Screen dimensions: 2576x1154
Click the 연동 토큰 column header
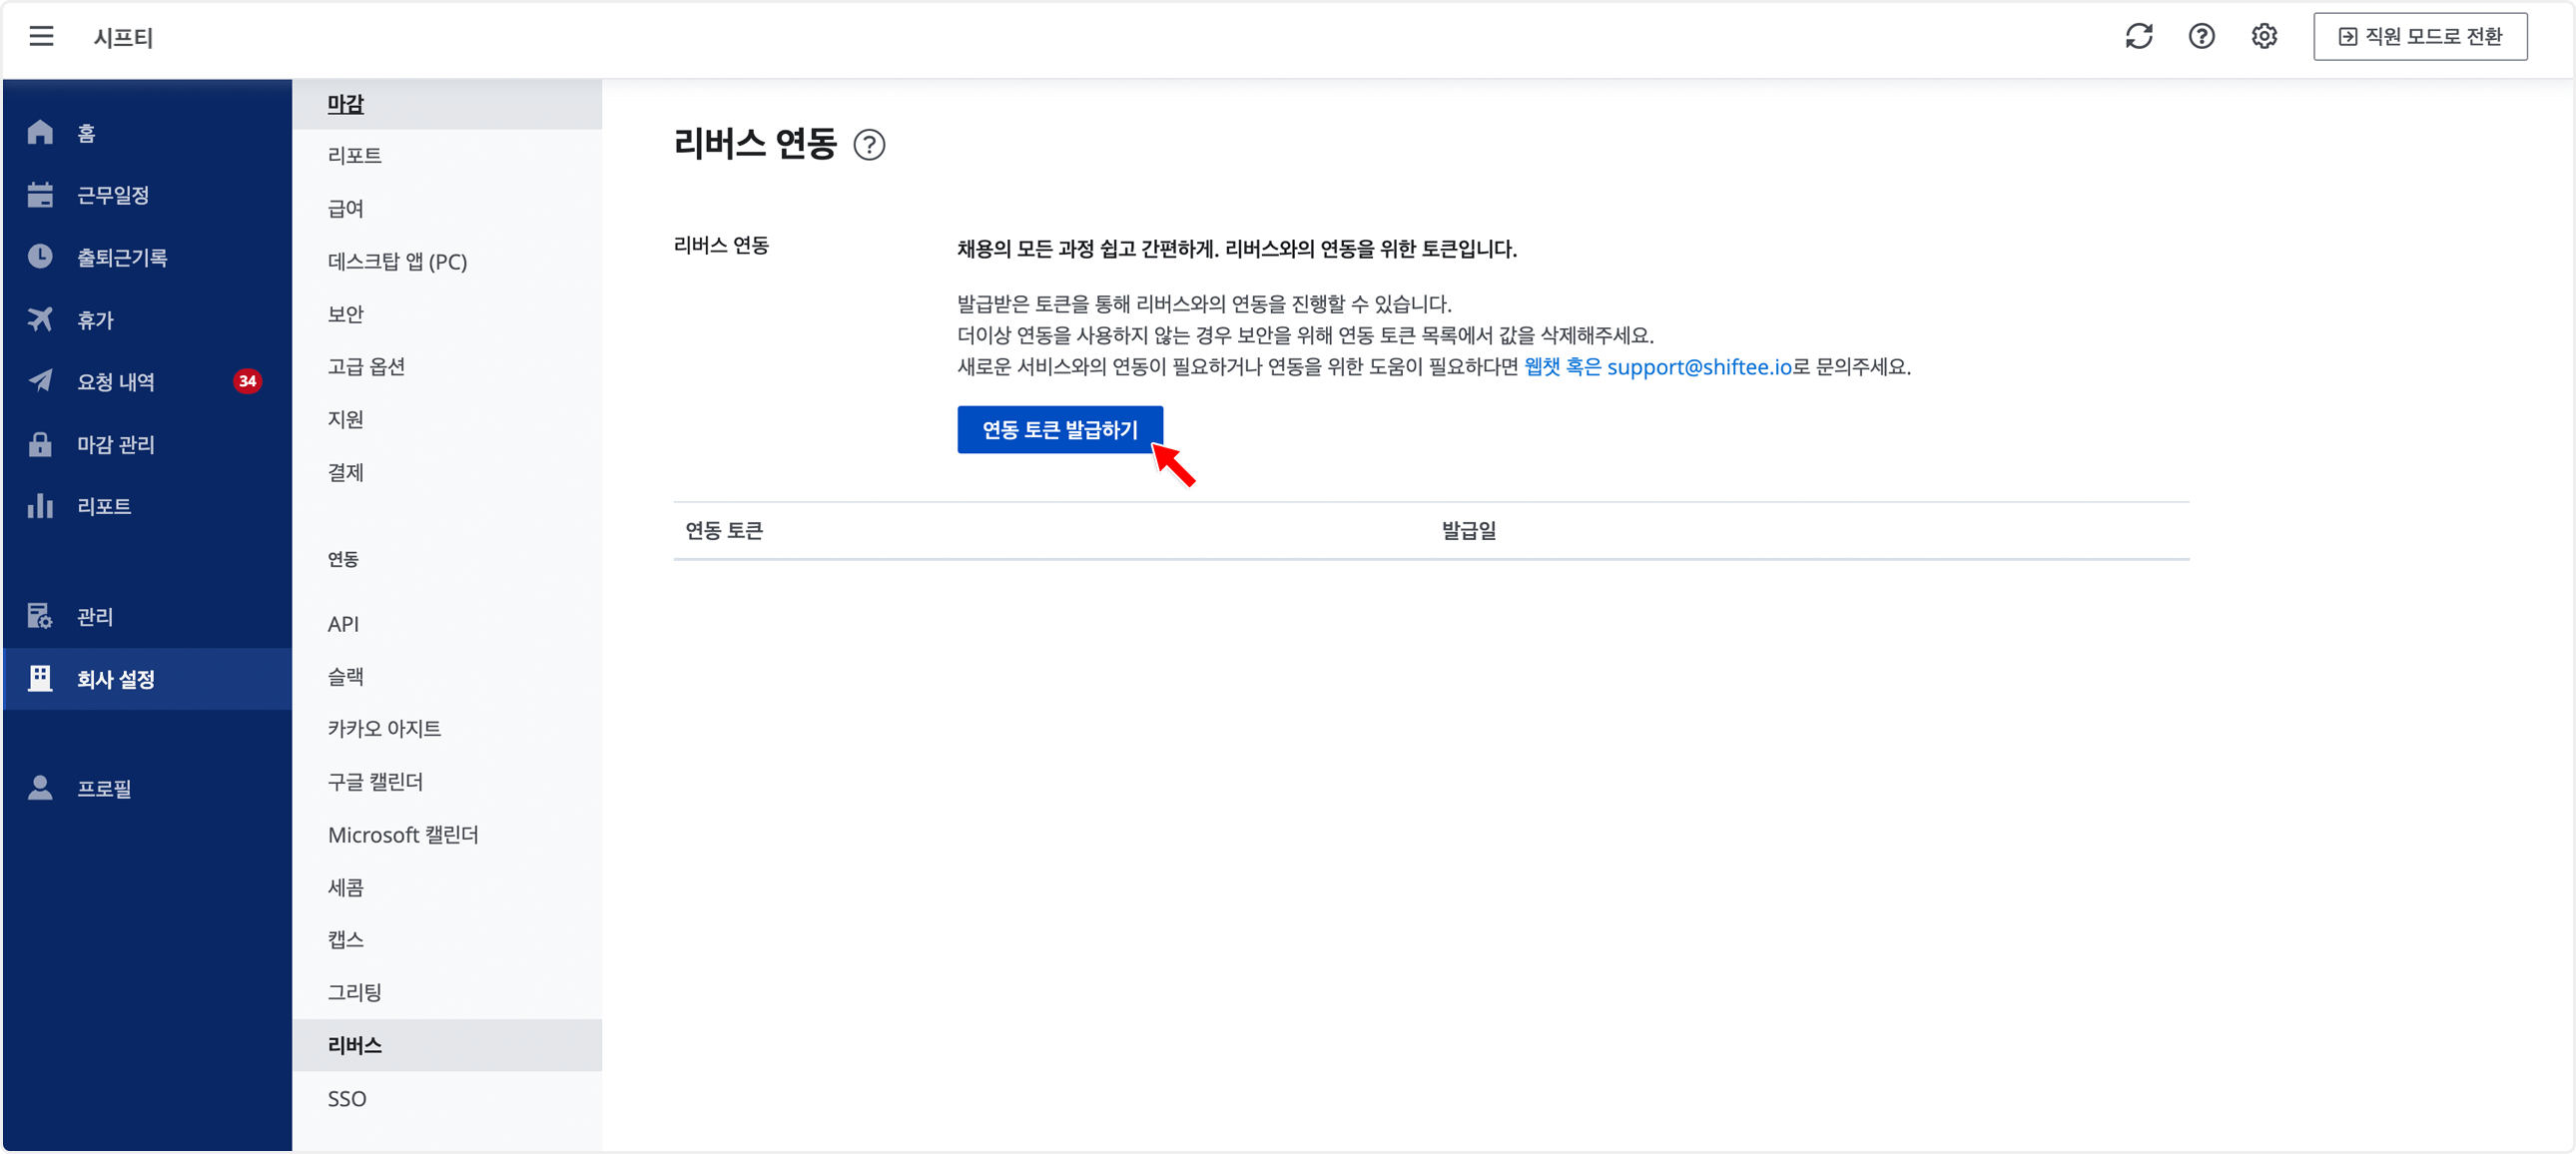pos(724,531)
